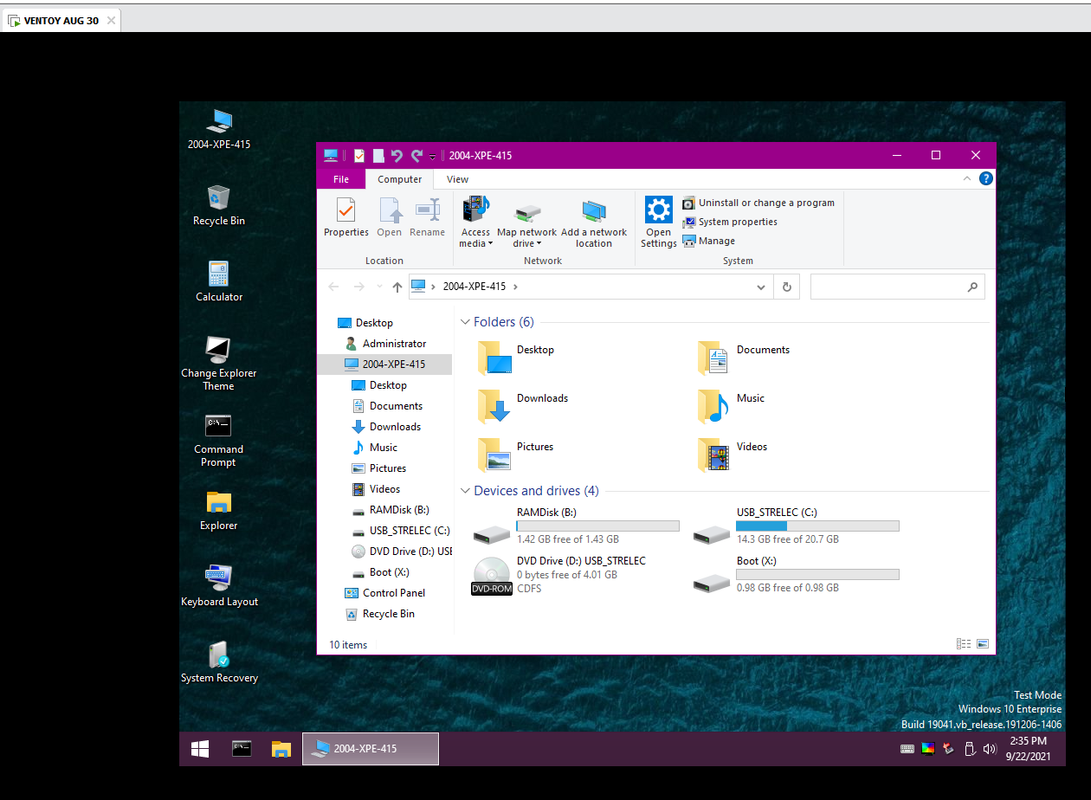1091x800 pixels.
Task: Select the Music folder in main pane
Action: tap(731, 406)
